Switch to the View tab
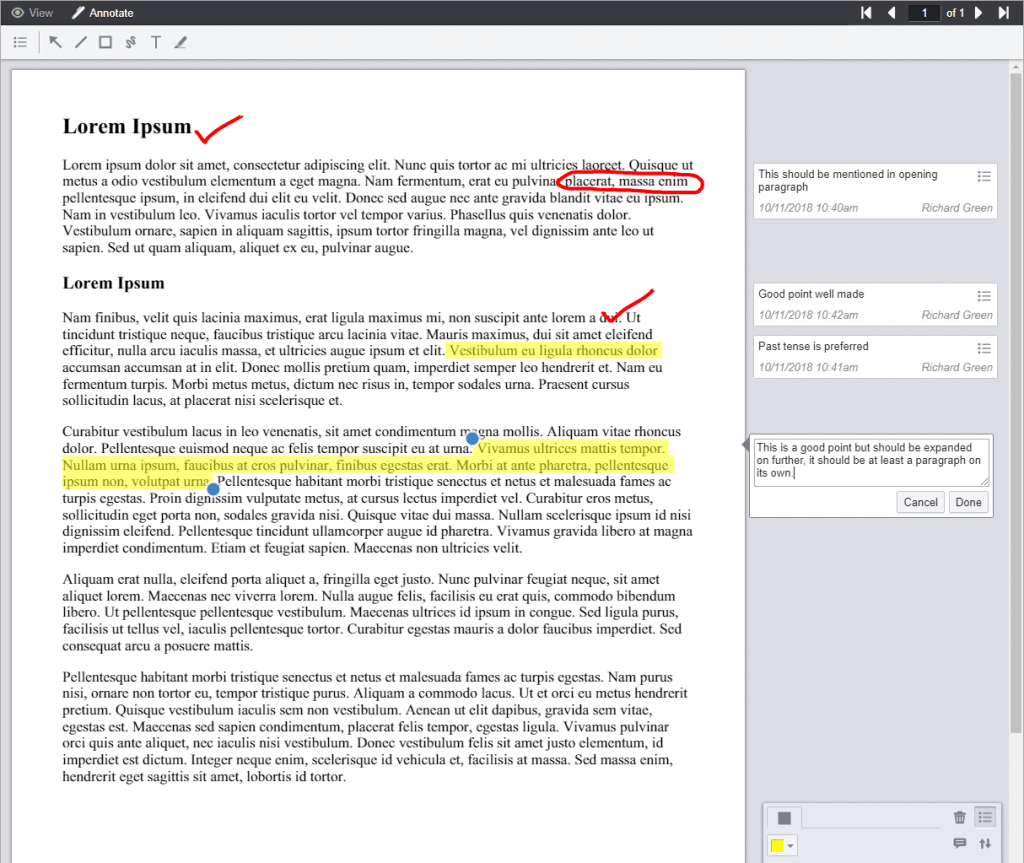 pyautogui.click(x=32, y=12)
